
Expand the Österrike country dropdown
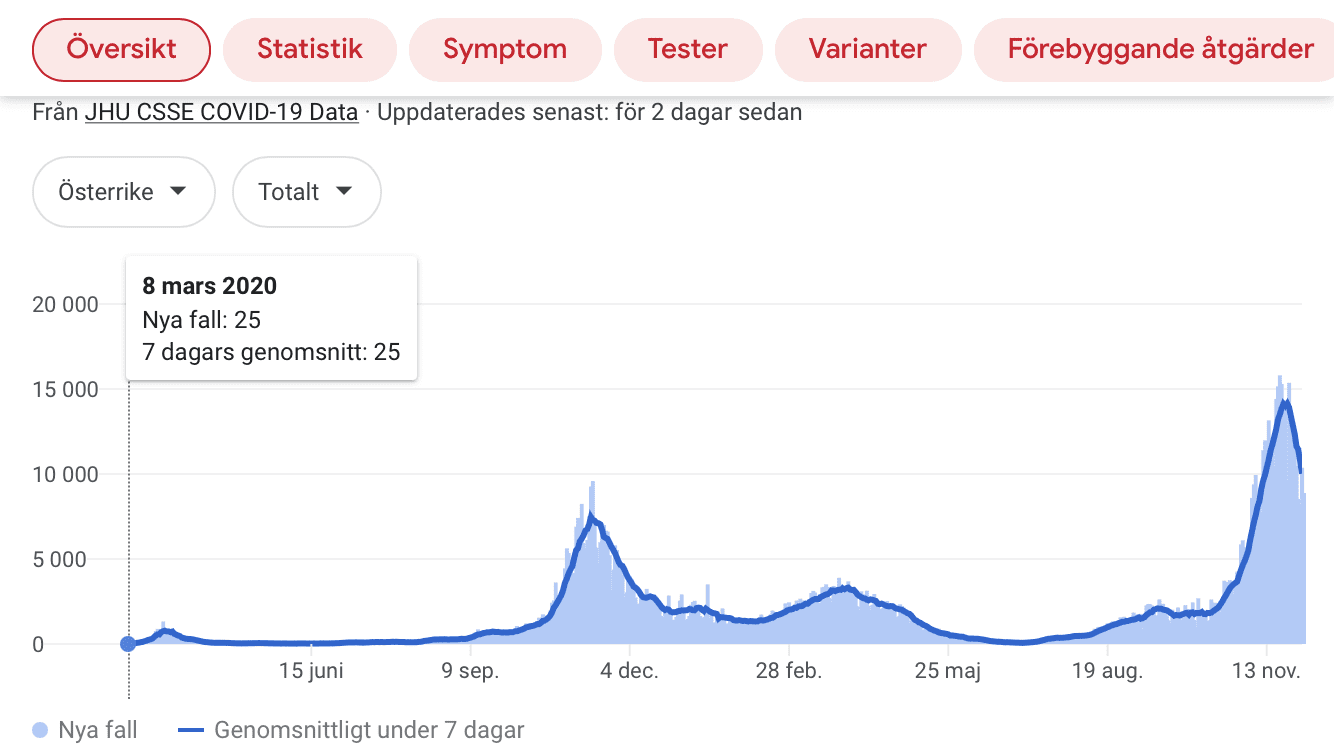click(x=123, y=192)
